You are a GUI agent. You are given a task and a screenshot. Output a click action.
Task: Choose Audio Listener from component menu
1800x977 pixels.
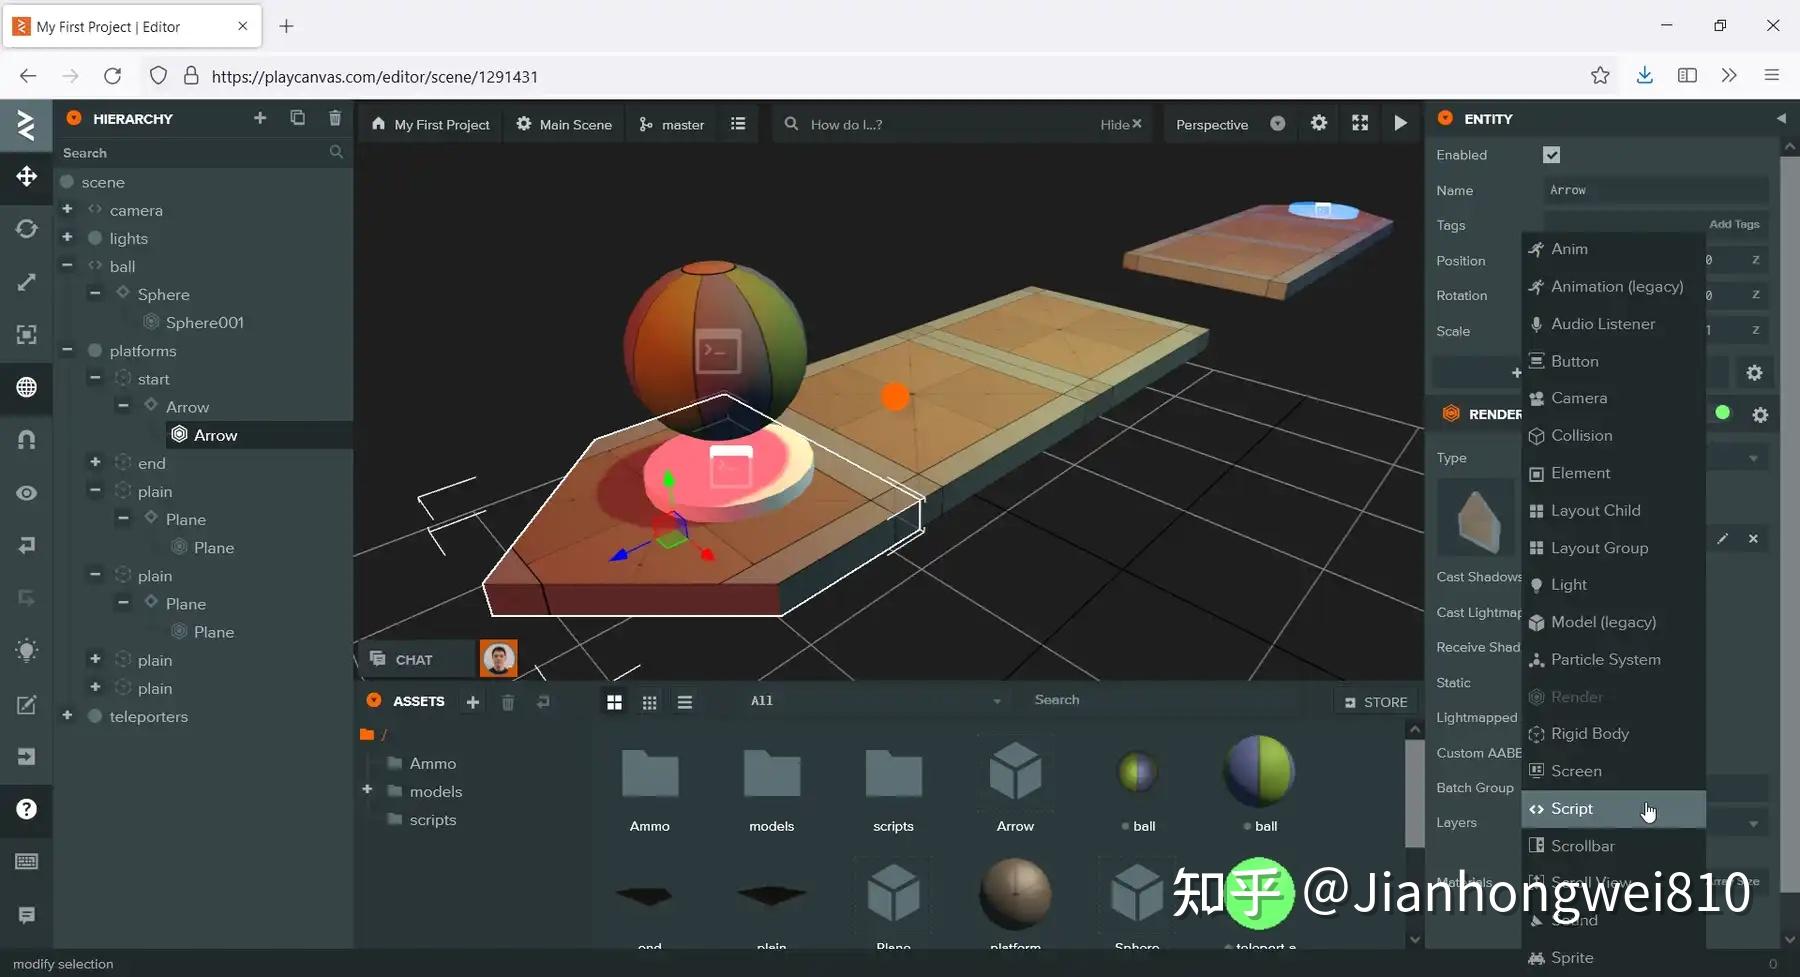pos(1613,324)
